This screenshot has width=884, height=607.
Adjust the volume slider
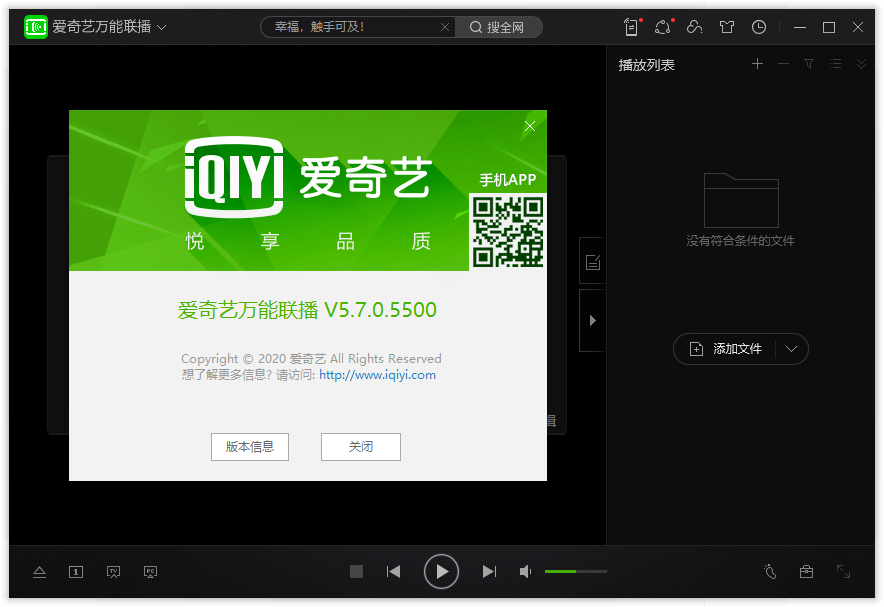tap(575, 571)
